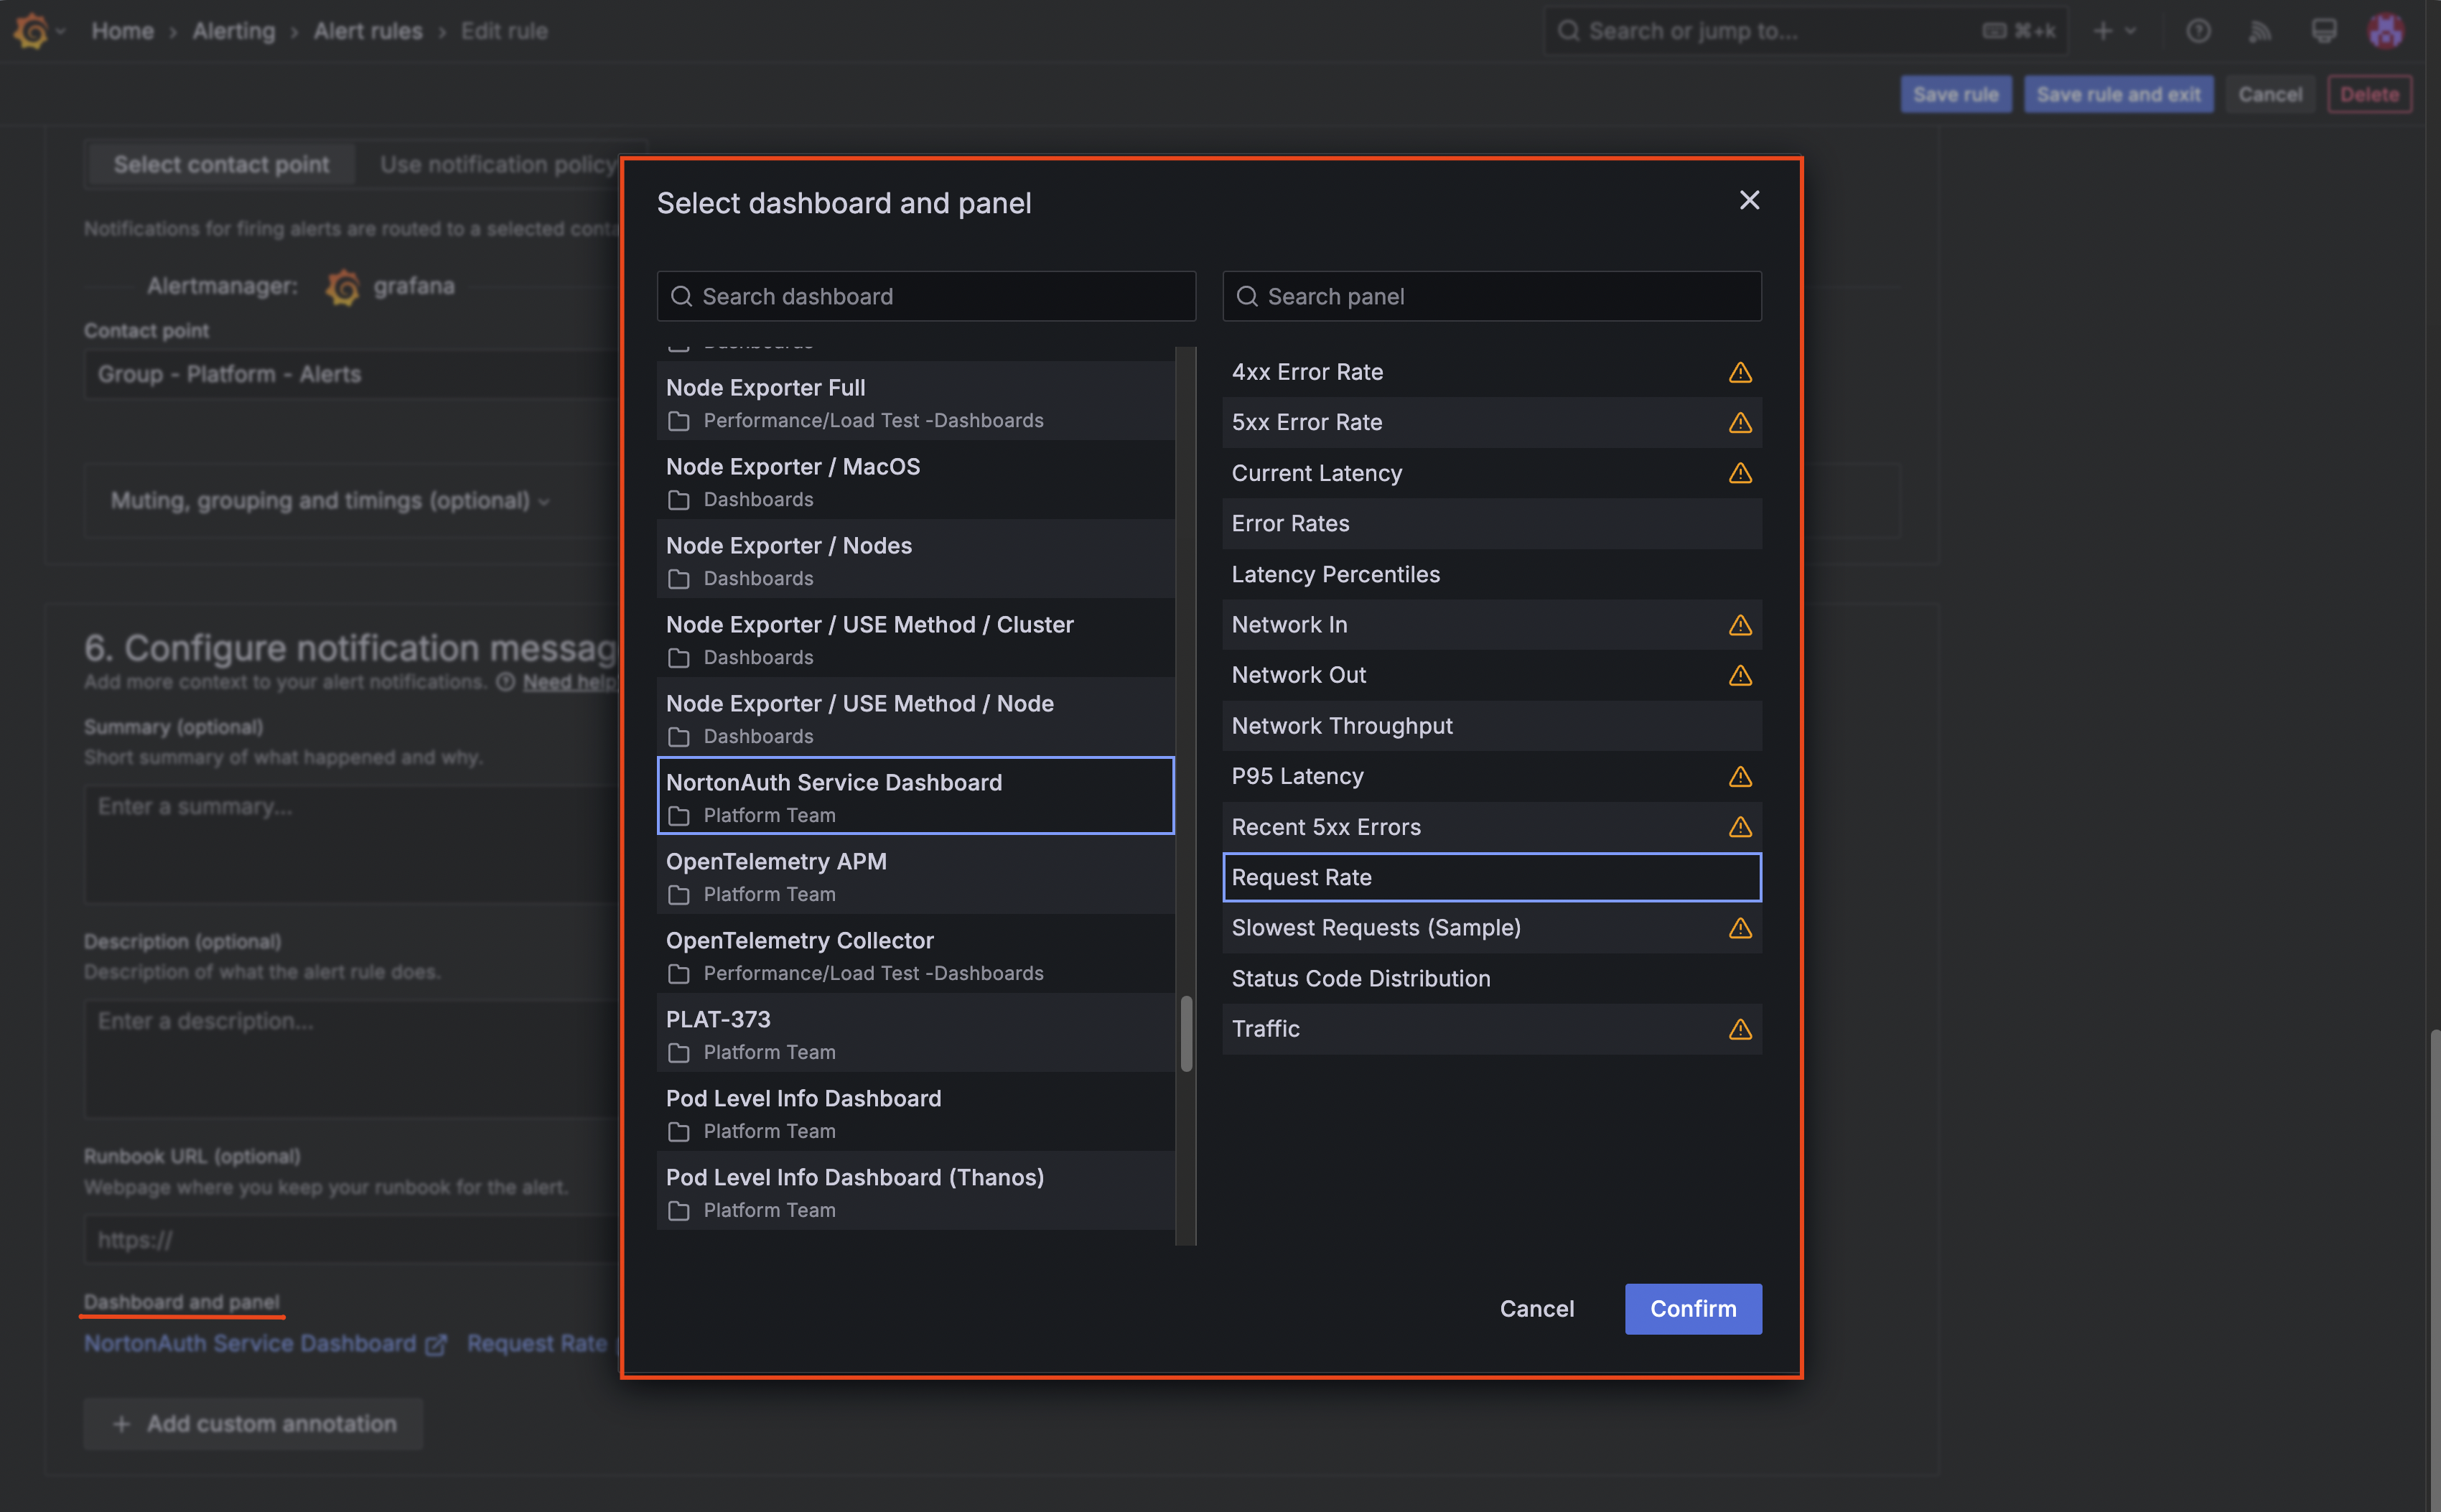Click the top bar Cancel button
This screenshot has width=2441, height=1512.
pos(2269,94)
